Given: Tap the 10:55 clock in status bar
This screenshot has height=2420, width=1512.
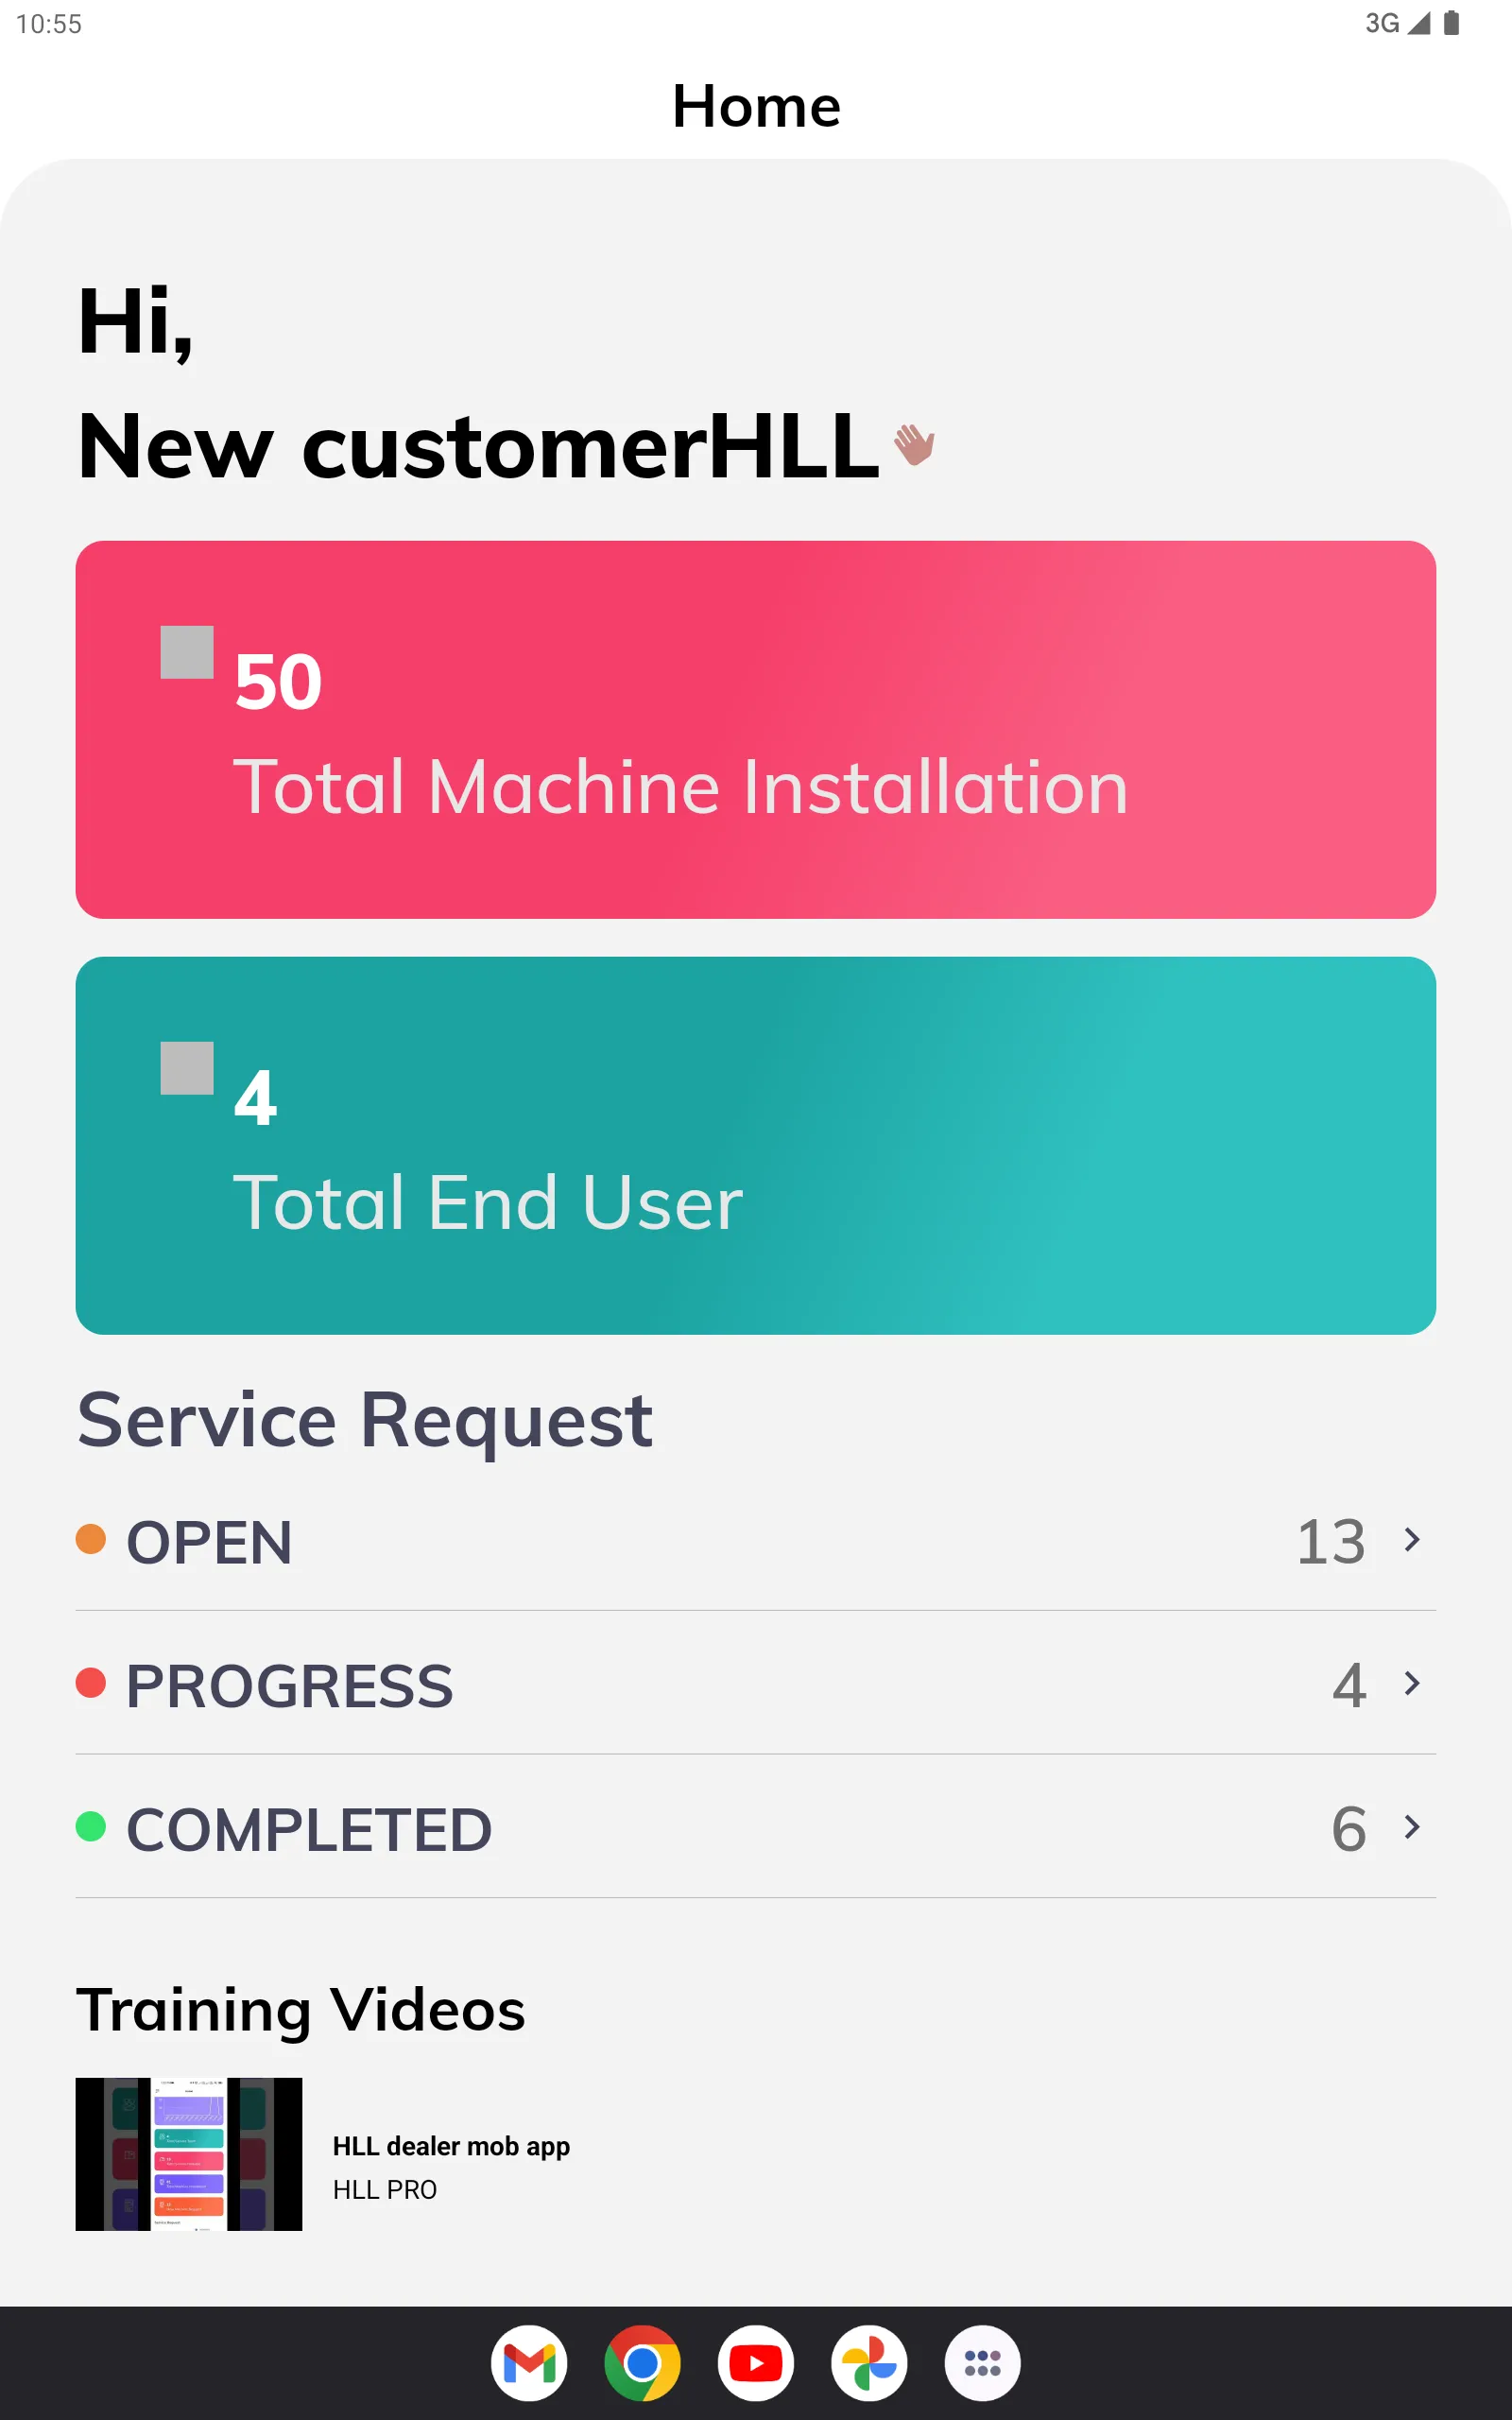Looking at the screenshot, I should coord(49,24).
